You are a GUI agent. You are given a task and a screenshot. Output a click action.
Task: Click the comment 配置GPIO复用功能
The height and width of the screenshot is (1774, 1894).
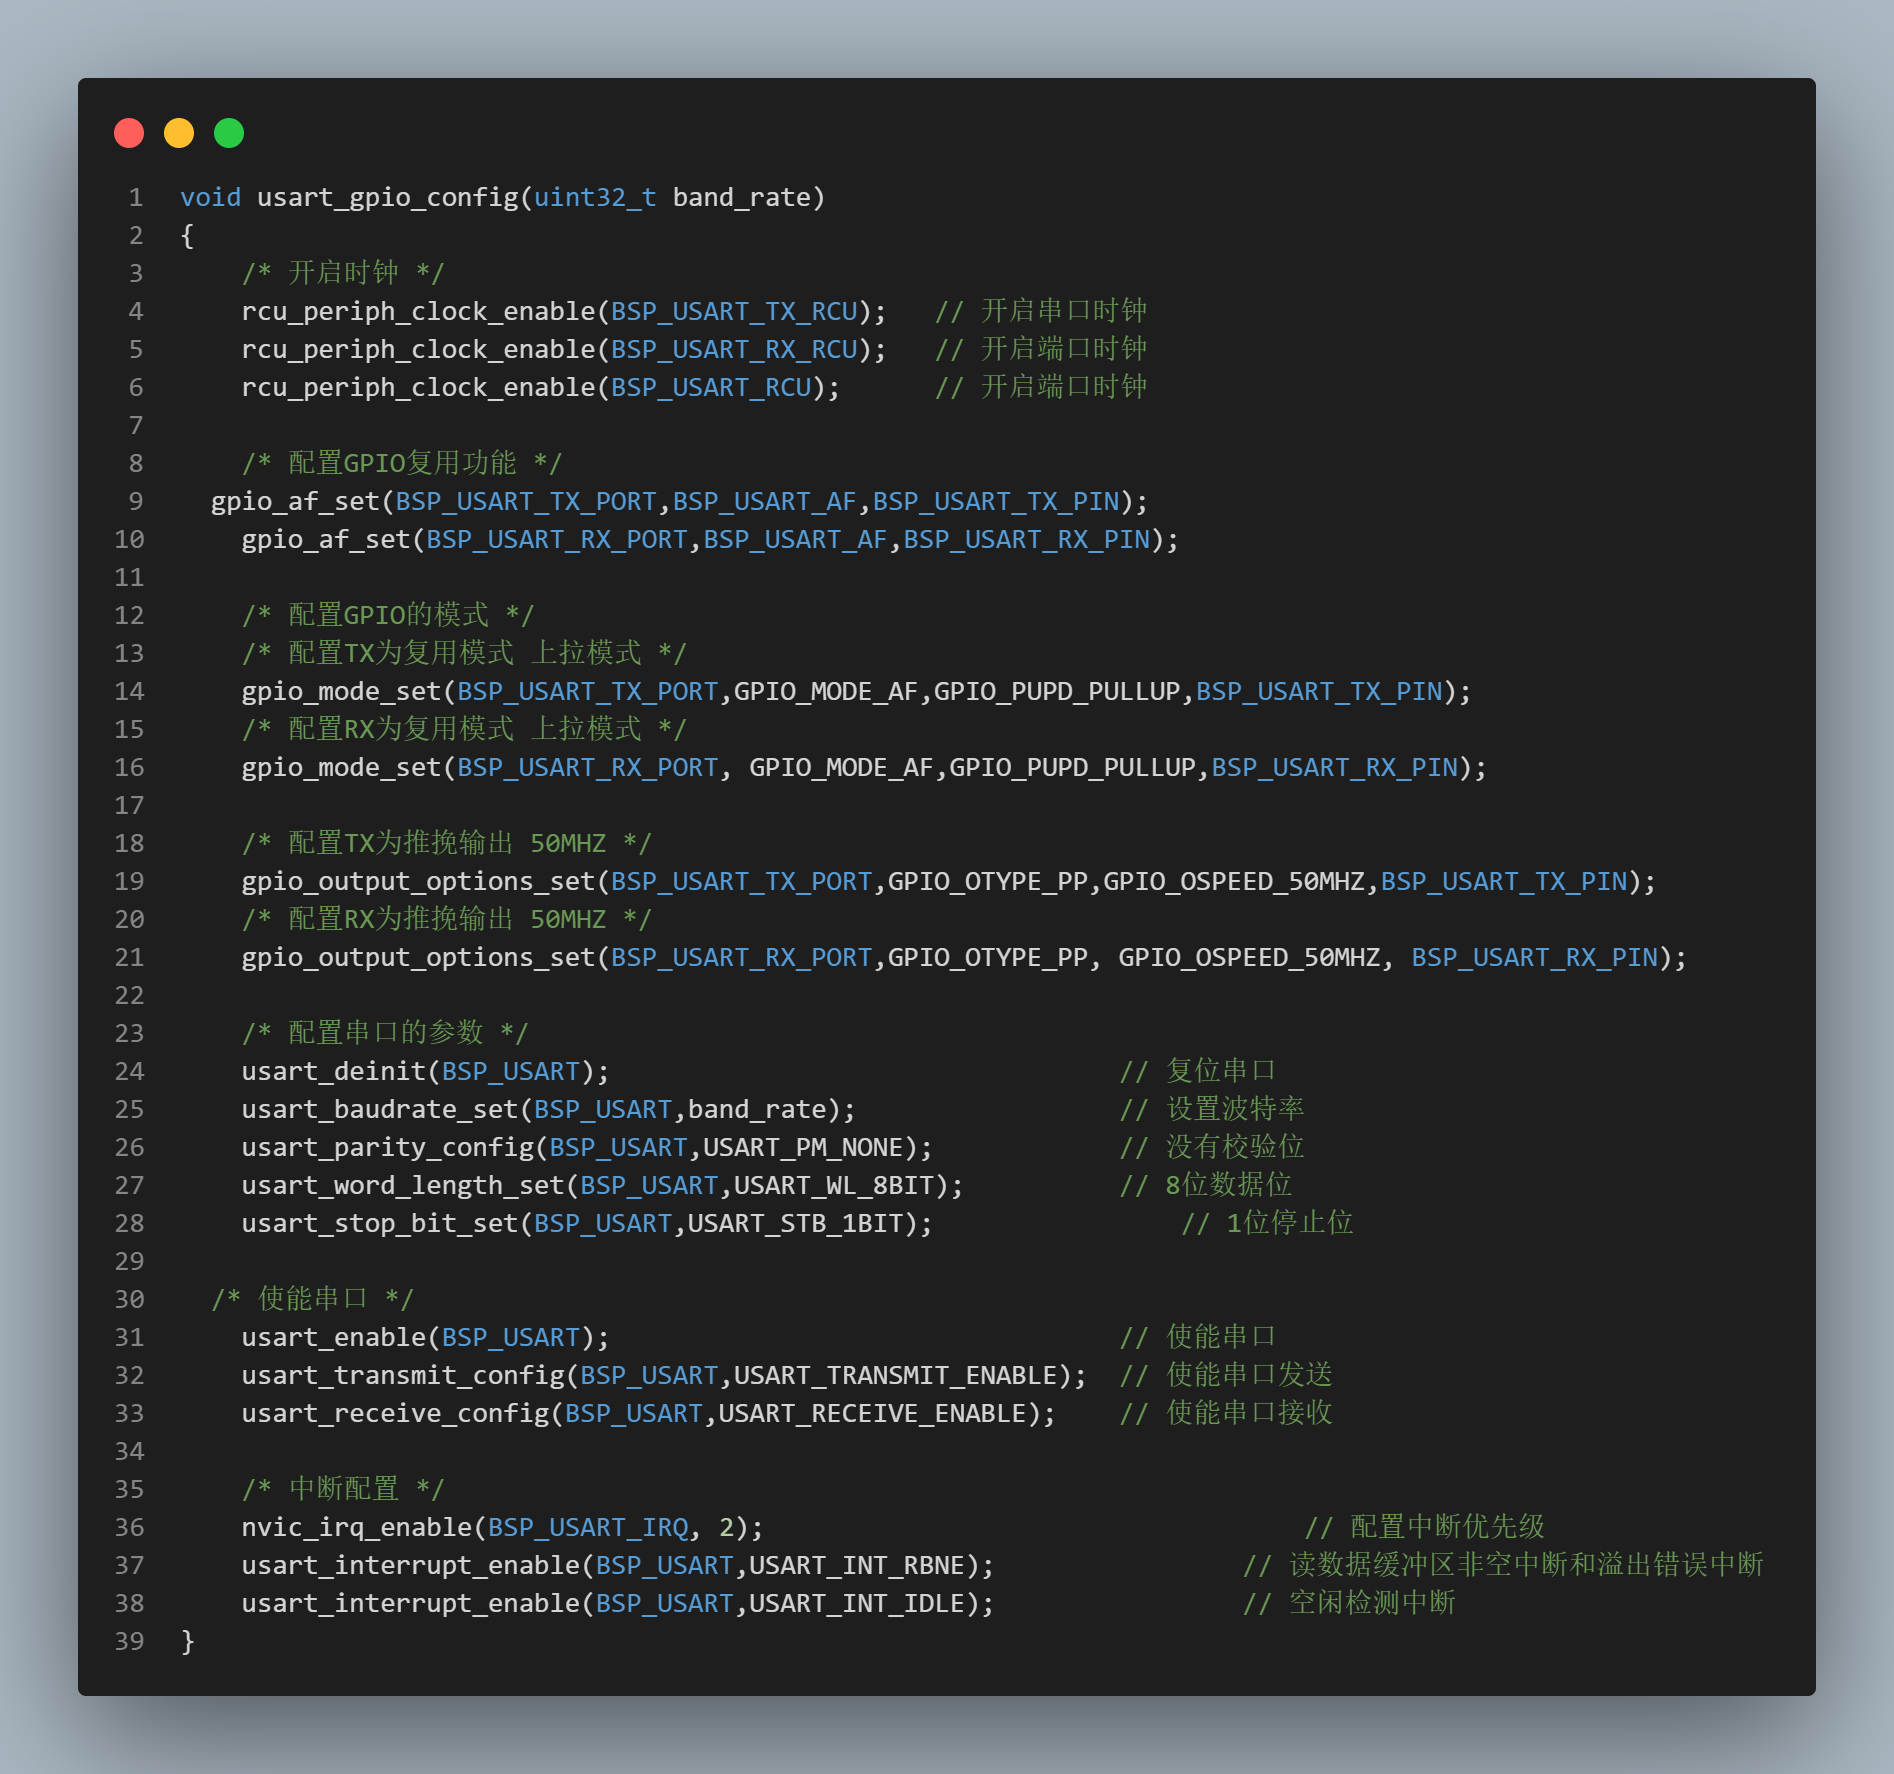pyautogui.click(x=402, y=464)
